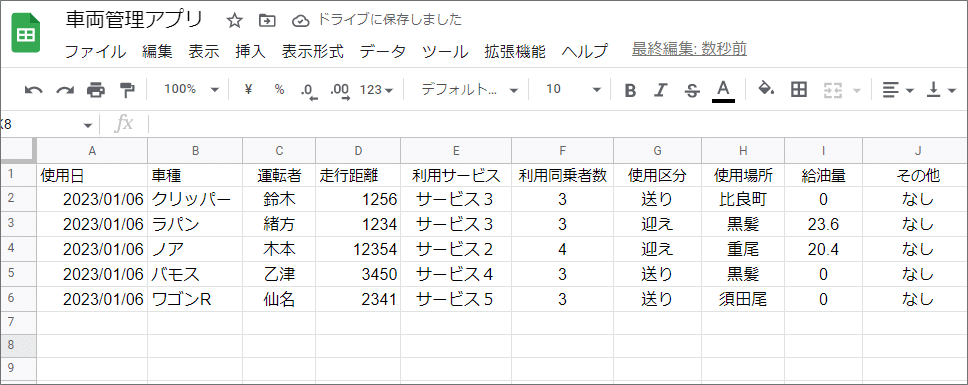Click the 20.4 fuel cell
This screenshot has height=385, width=968.
(x=824, y=249)
